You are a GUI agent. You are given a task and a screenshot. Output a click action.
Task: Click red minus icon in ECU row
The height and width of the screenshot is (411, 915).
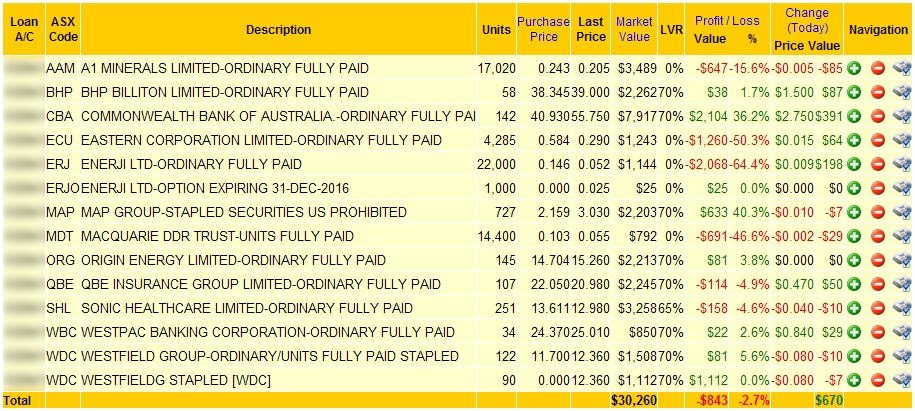click(x=878, y=140)
